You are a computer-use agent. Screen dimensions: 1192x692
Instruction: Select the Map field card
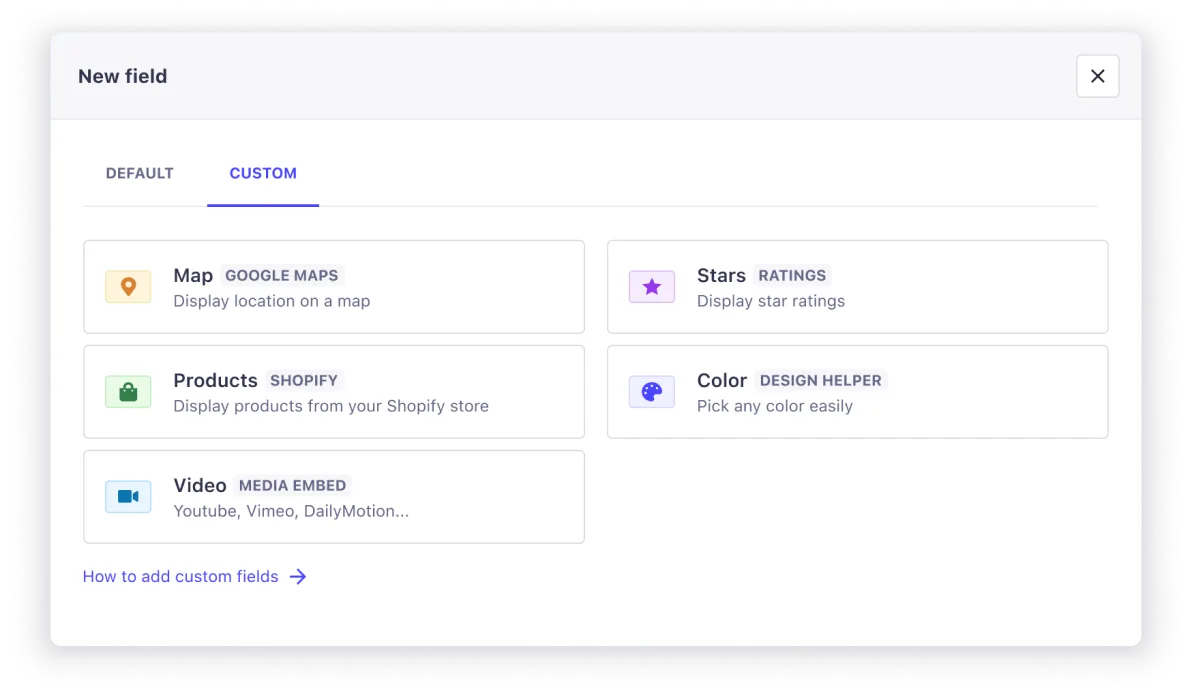[334, 287]
